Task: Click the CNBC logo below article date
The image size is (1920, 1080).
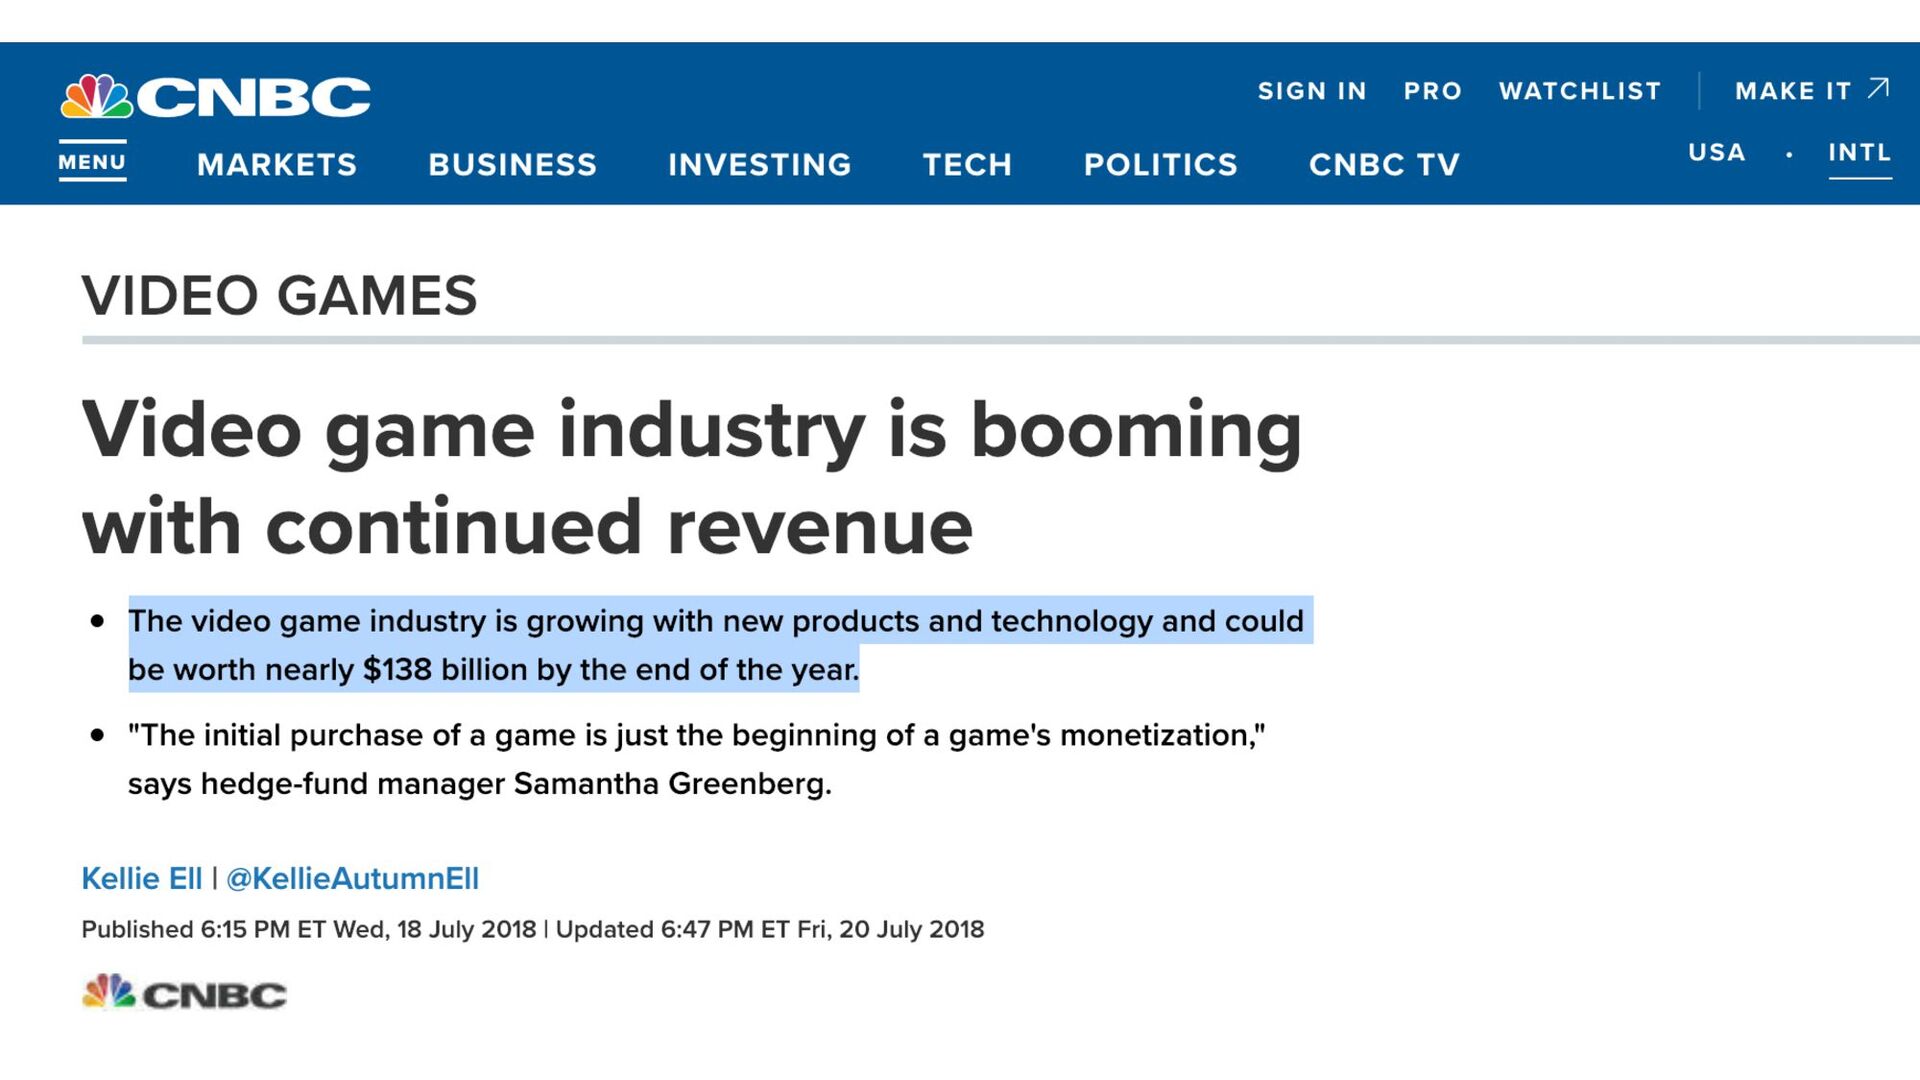Action: (184, 993)
